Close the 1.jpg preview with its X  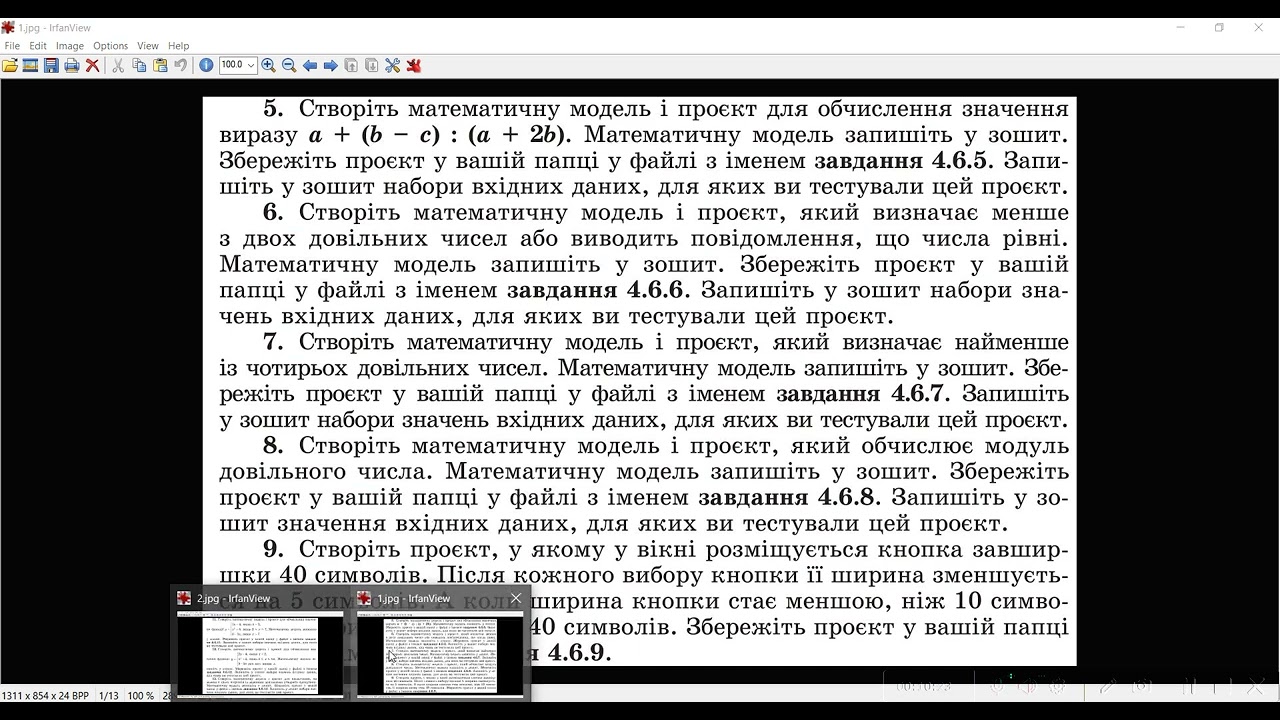coord(516,598)
